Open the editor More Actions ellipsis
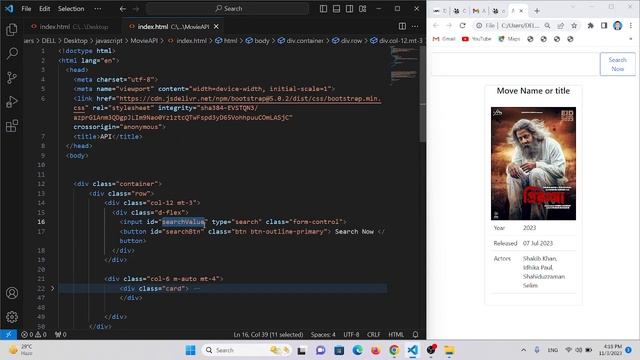This screenshot has height=360, width=640. click(415, 27)
